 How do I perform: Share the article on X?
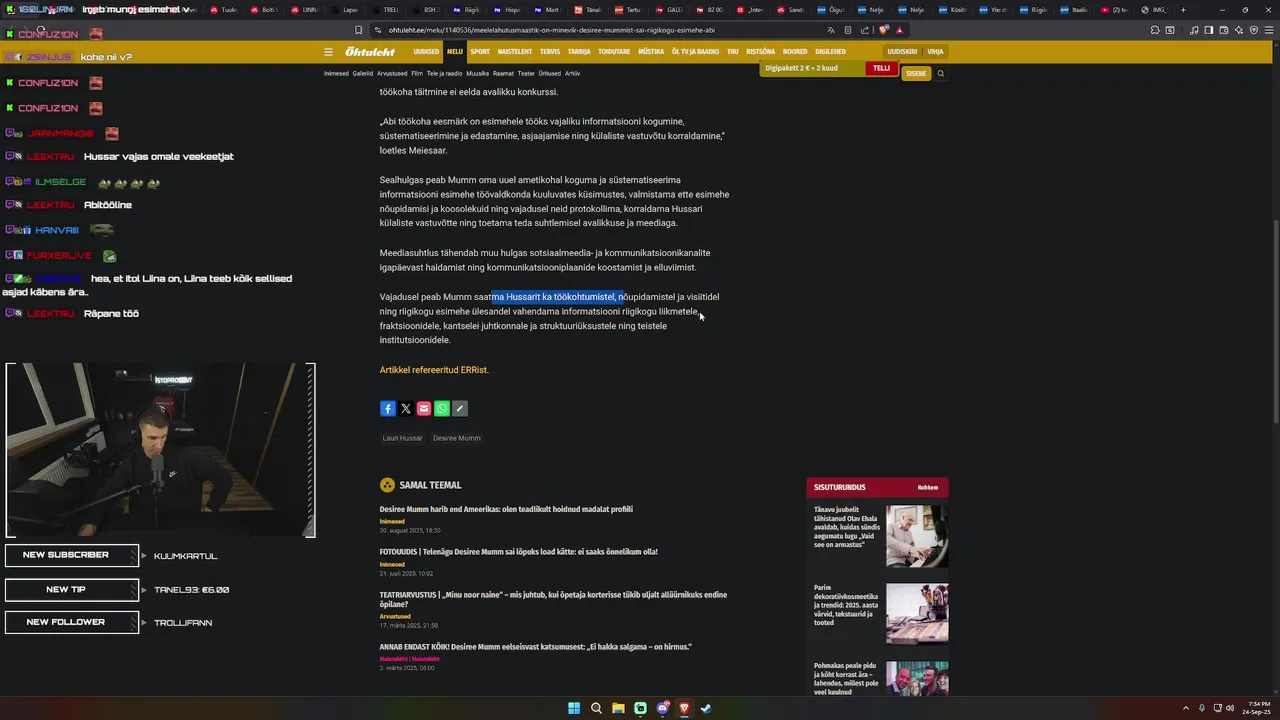tap(406, 409)
